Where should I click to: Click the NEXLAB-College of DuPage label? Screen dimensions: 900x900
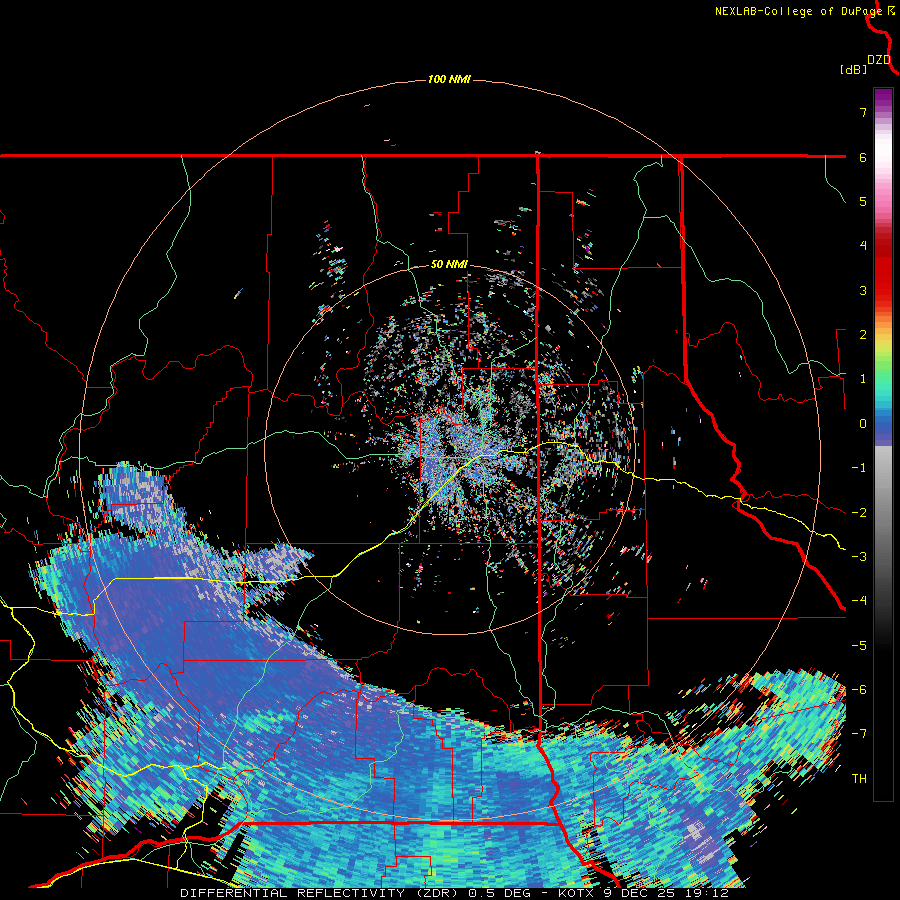pyautogui.click(x=798, y=11)
